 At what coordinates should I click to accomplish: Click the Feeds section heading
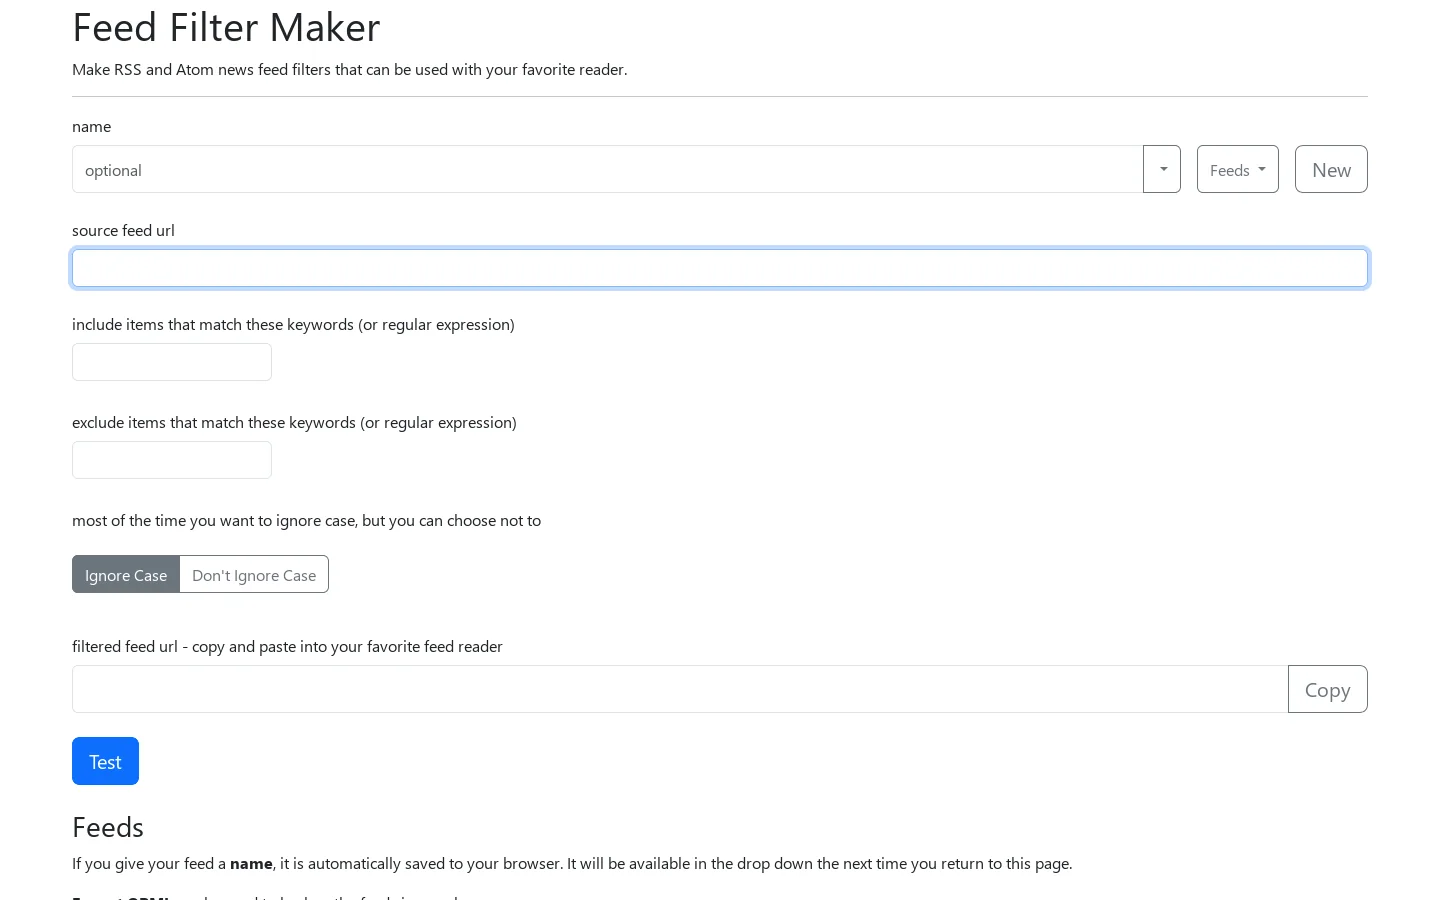click(x=108, y=827)
